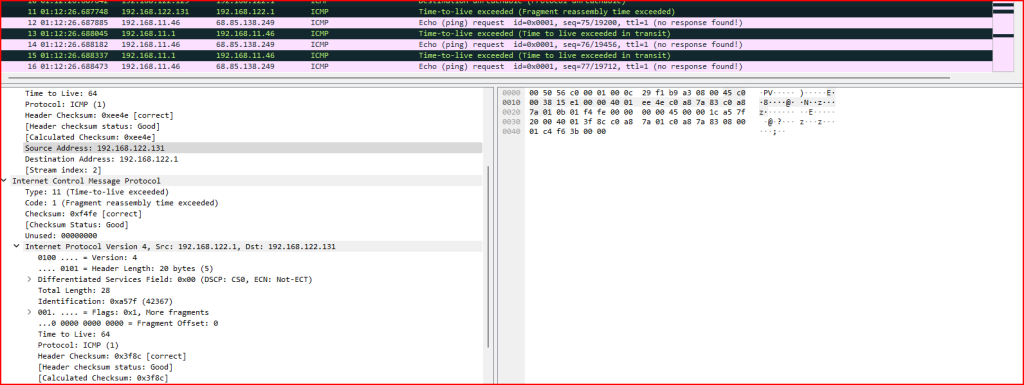Select [Calculated Checksum: 0xee4e] line
The height and width of the screenshot is (385, 1024).
point(90,137)
